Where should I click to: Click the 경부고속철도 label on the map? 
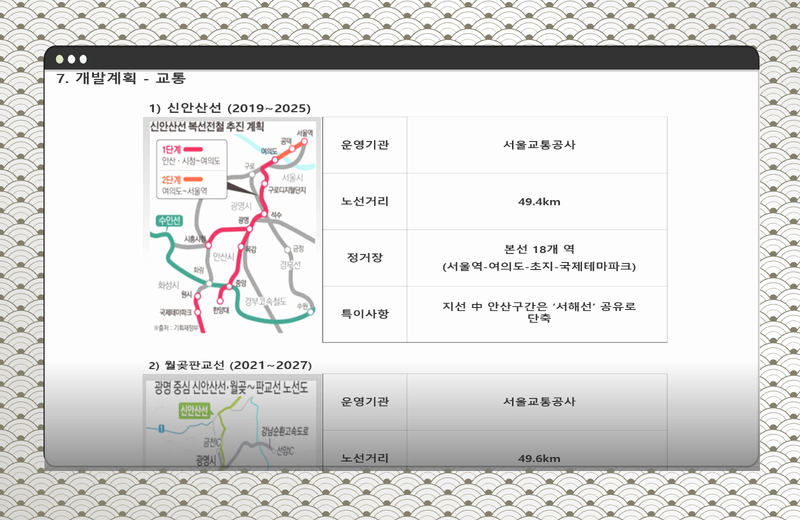(x=265, y=301)
